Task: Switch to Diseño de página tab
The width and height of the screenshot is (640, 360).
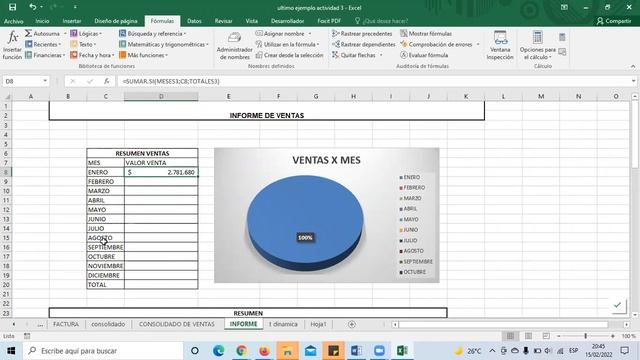Action: [116, 21]
